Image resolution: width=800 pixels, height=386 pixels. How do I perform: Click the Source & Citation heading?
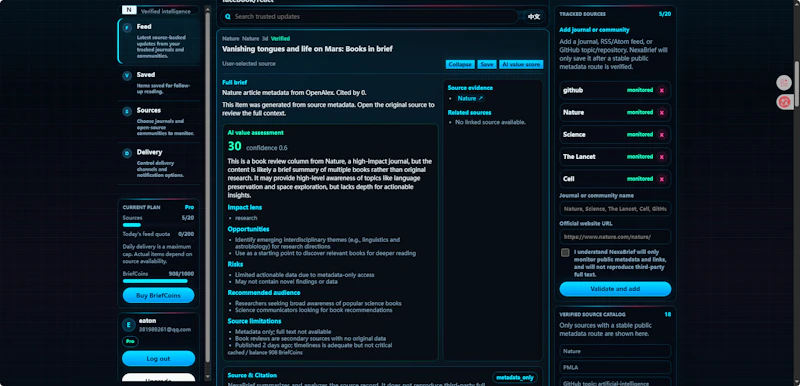point(252,375)
